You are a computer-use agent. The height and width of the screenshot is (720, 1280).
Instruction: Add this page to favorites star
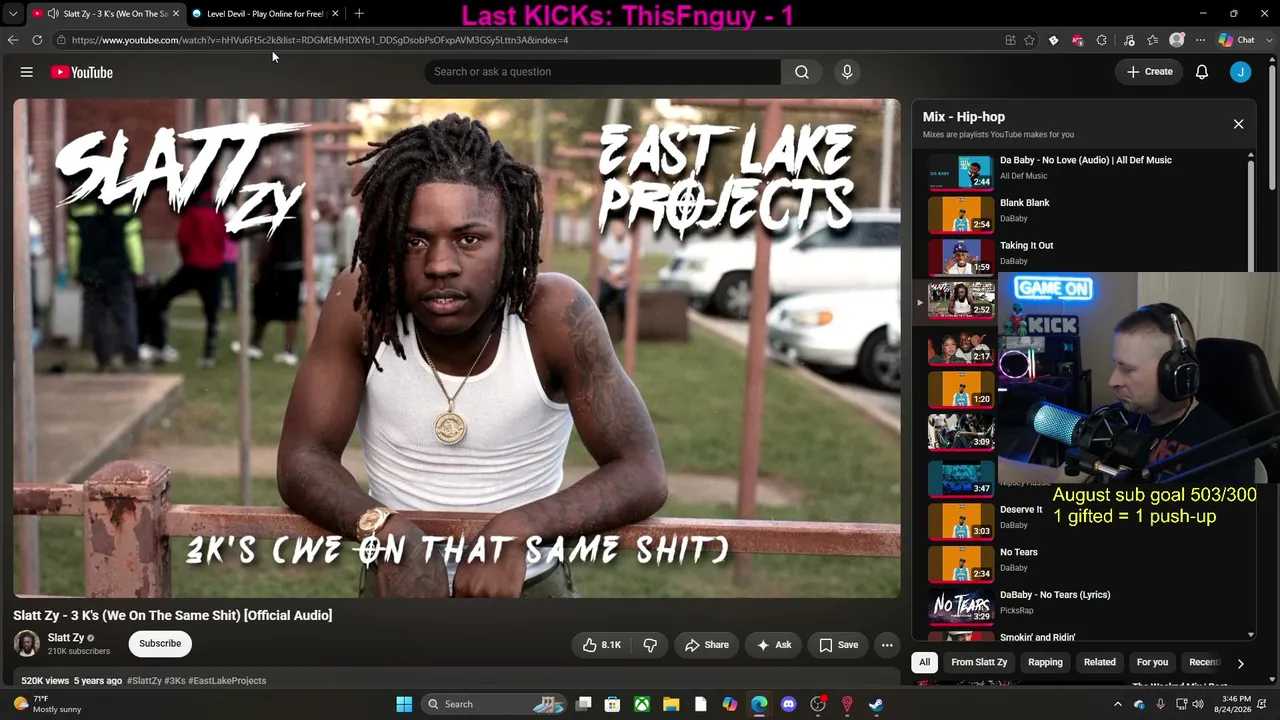pos(1029,40)
